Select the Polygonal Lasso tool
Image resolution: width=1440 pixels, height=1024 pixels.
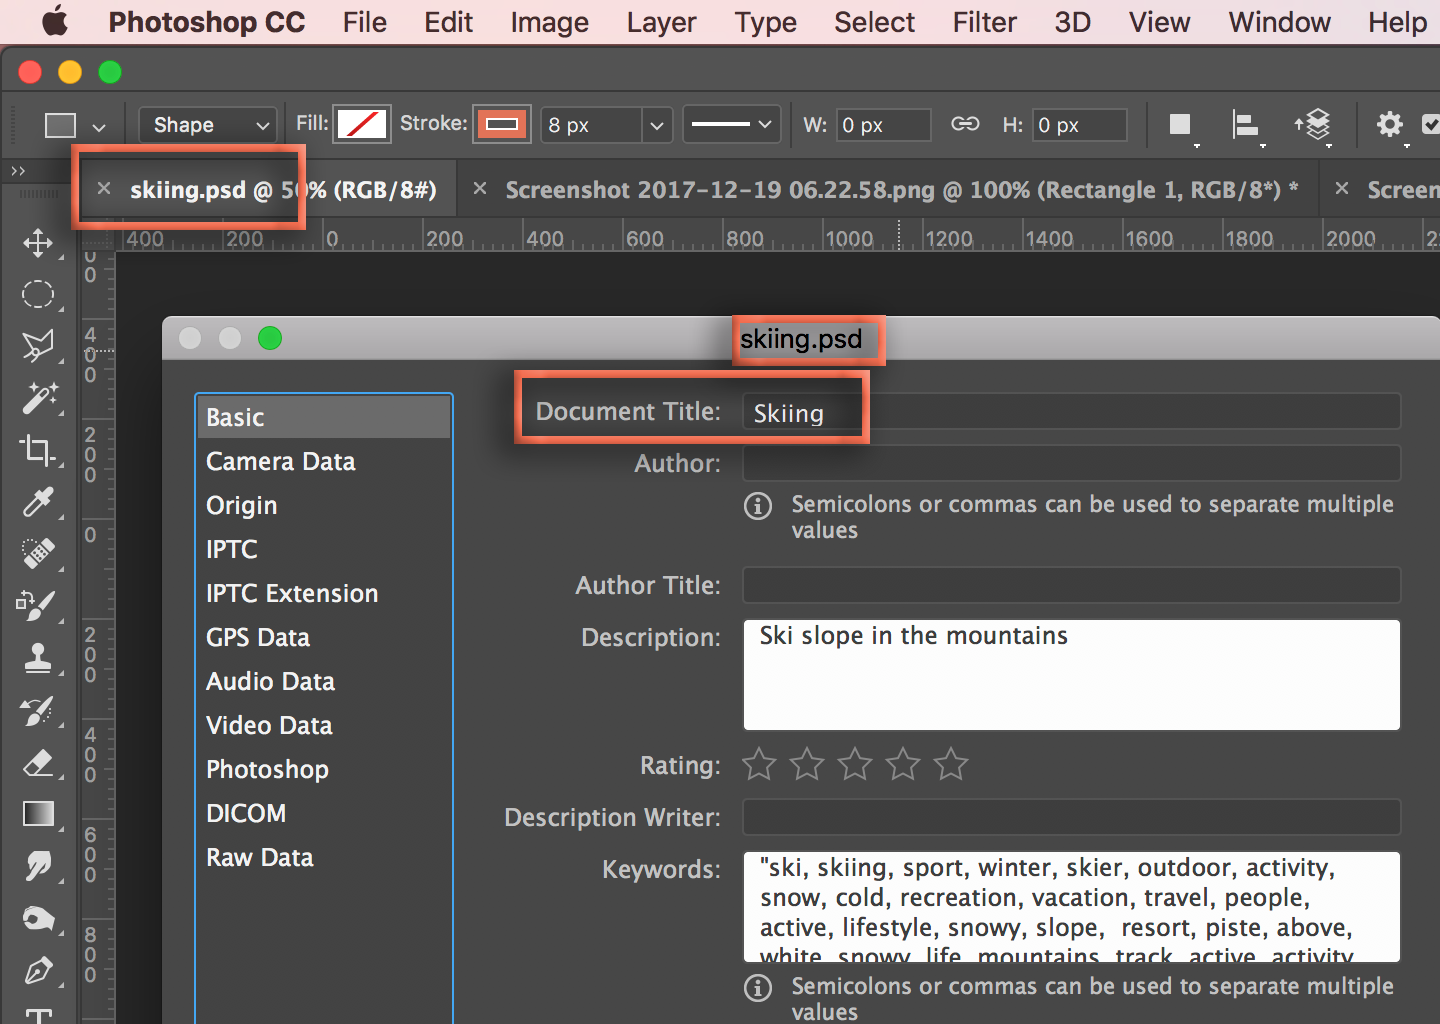coord(38,346)
